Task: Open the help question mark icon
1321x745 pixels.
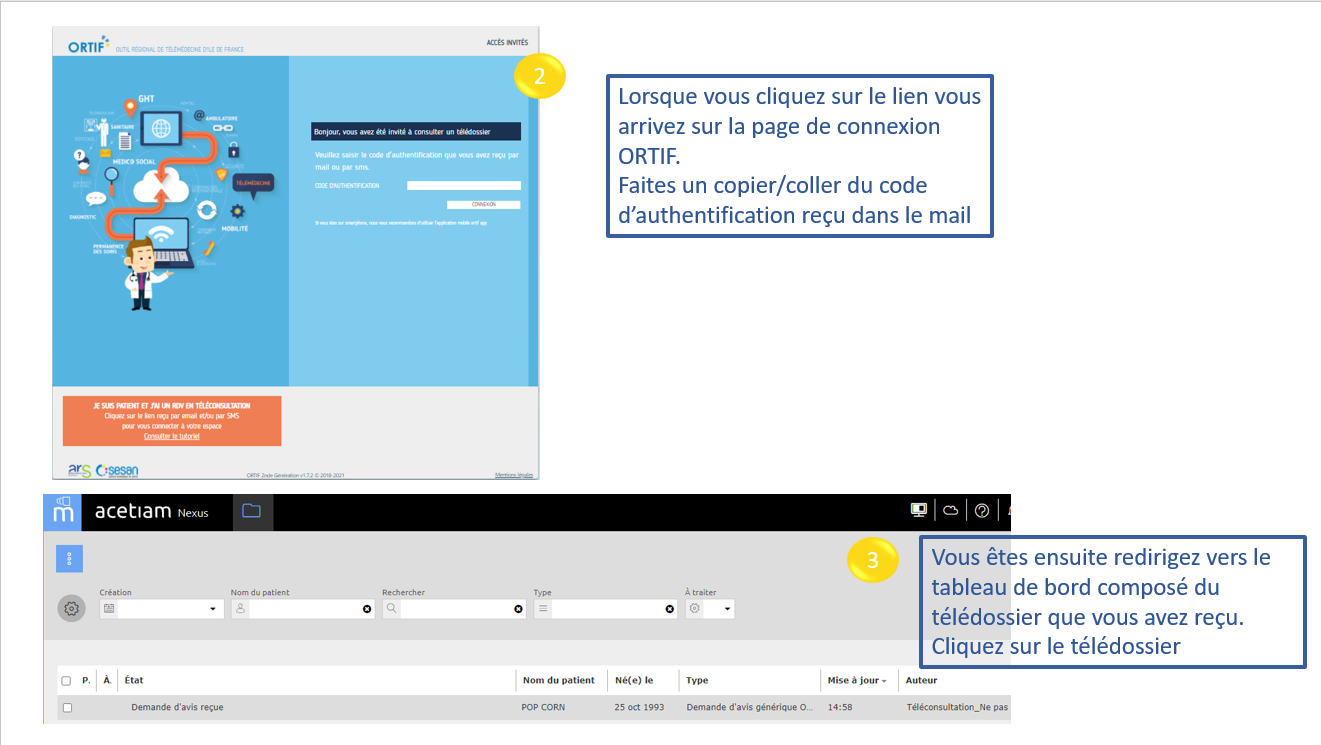Action: [x=982, y=511]
